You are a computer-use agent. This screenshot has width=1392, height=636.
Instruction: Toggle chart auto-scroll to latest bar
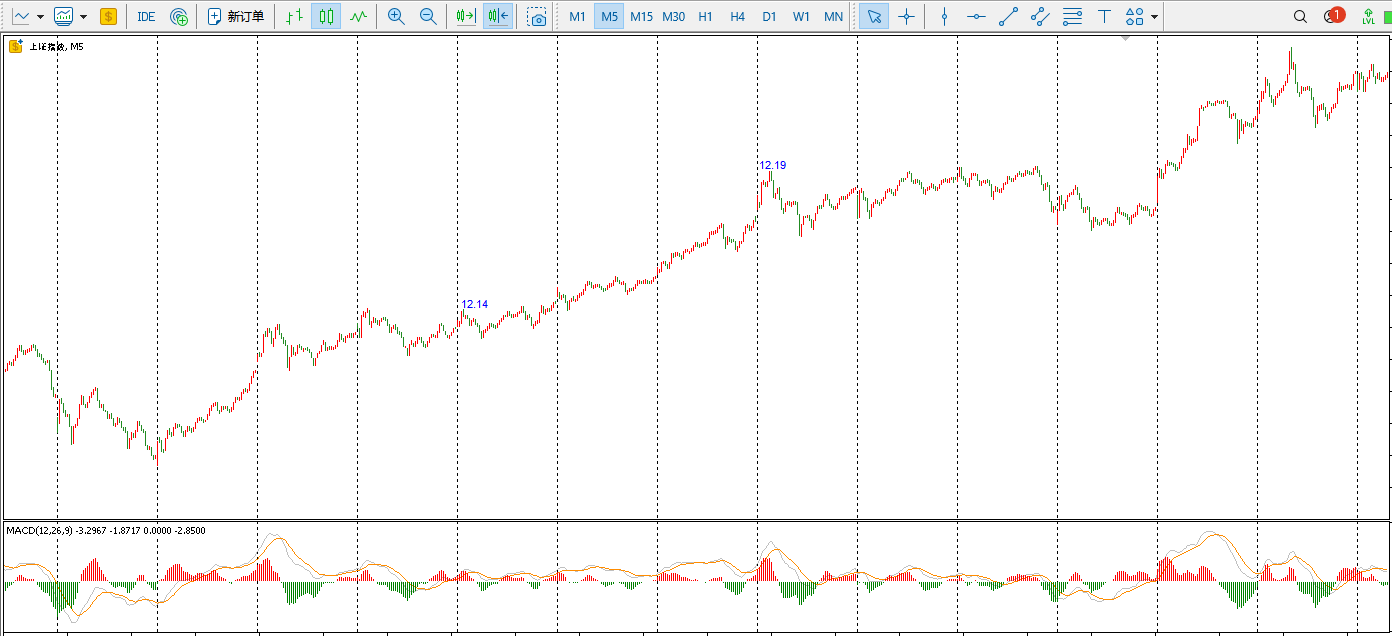pyautogui.click(x=465, y=16)
